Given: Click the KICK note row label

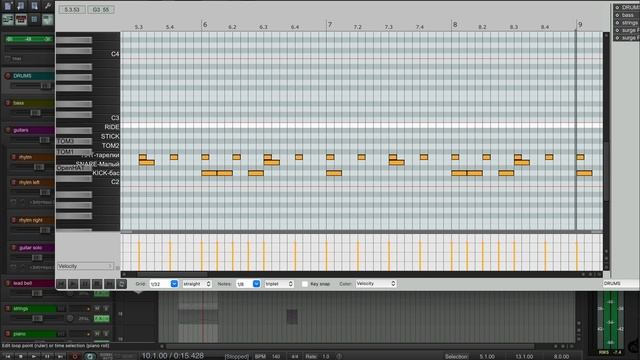Looking at the screenshot, I should point(105,173).
